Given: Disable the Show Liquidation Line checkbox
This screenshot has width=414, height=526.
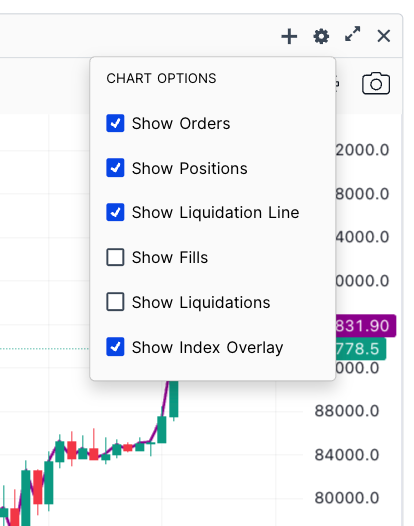Looking at the screenshot, I should tap(115, 212).
